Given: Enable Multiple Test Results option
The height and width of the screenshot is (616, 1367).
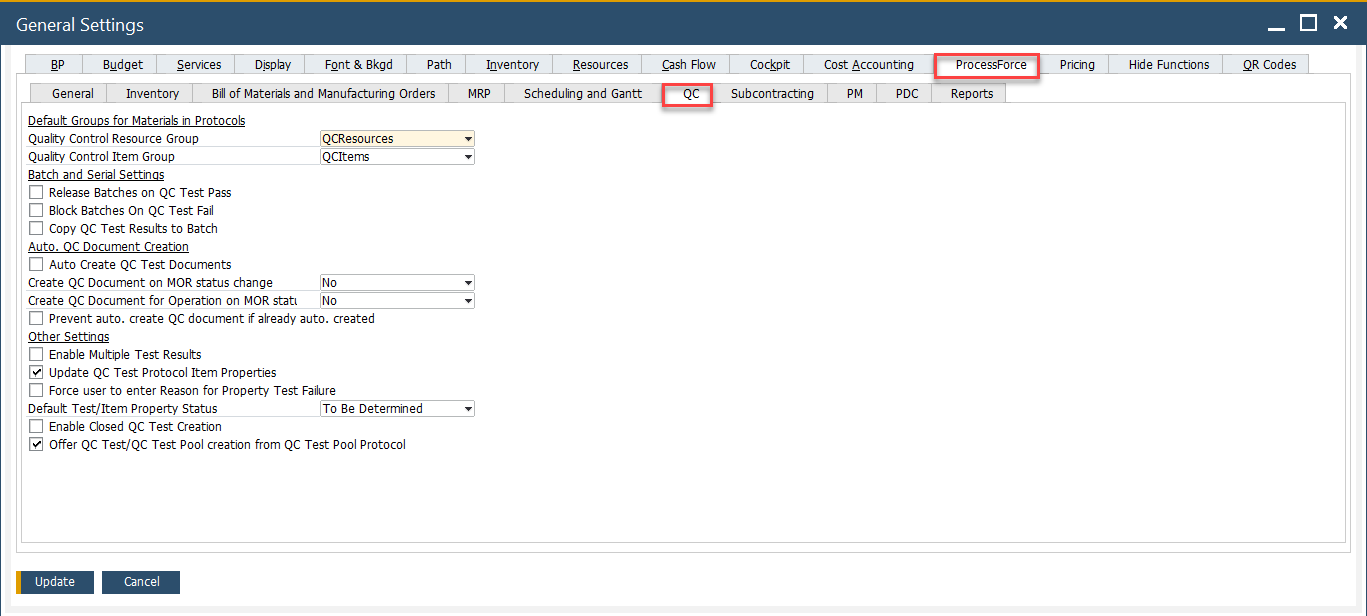Looking at the screenshot, I should 37,355.
